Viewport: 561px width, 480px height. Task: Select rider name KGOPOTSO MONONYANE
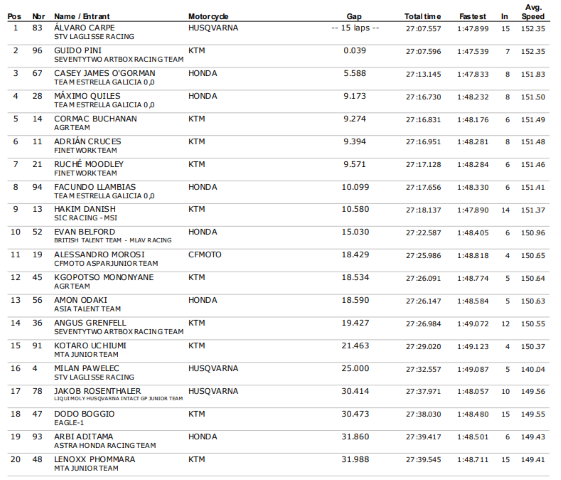104,277
